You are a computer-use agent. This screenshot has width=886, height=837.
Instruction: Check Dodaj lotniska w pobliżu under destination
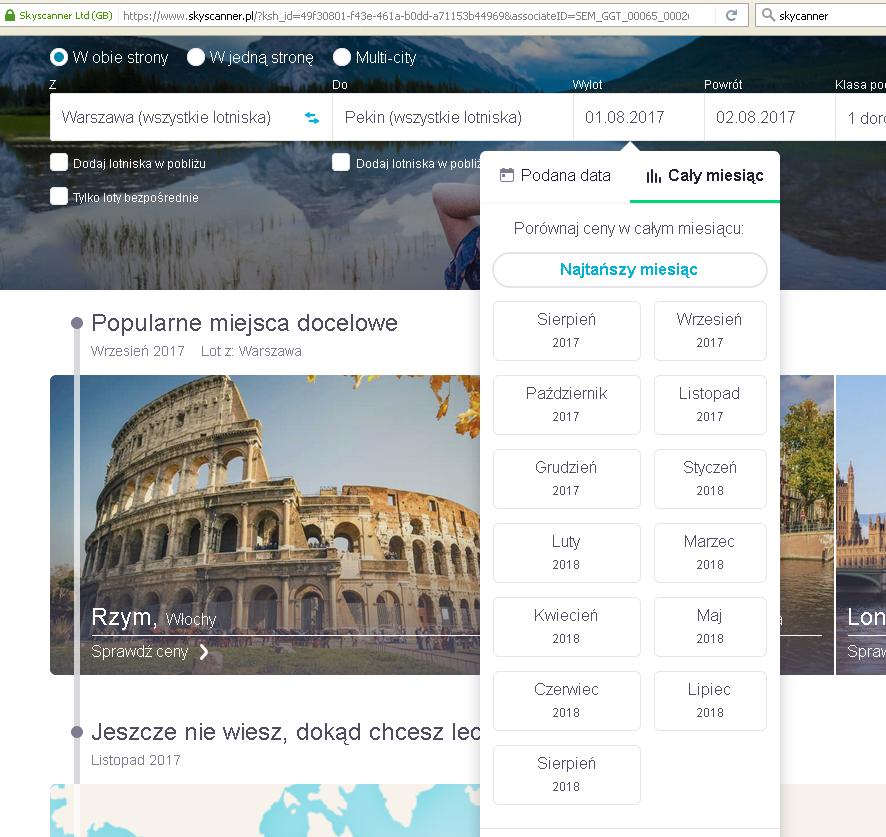[x=341, y=163]
